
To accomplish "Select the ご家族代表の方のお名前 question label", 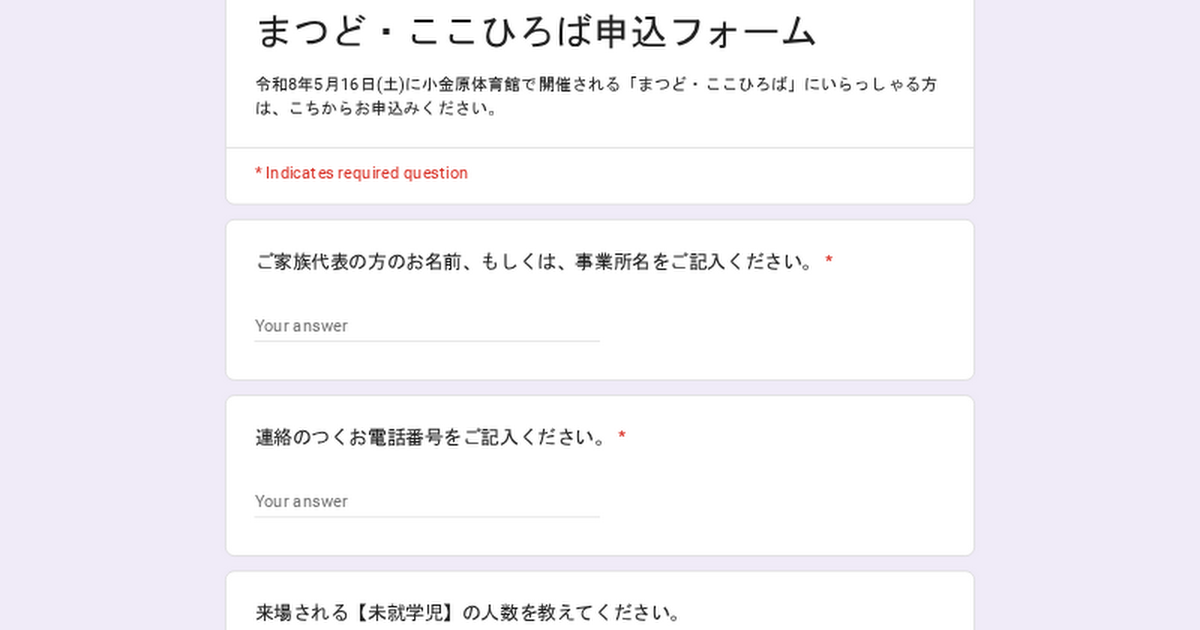I will 535,262.
